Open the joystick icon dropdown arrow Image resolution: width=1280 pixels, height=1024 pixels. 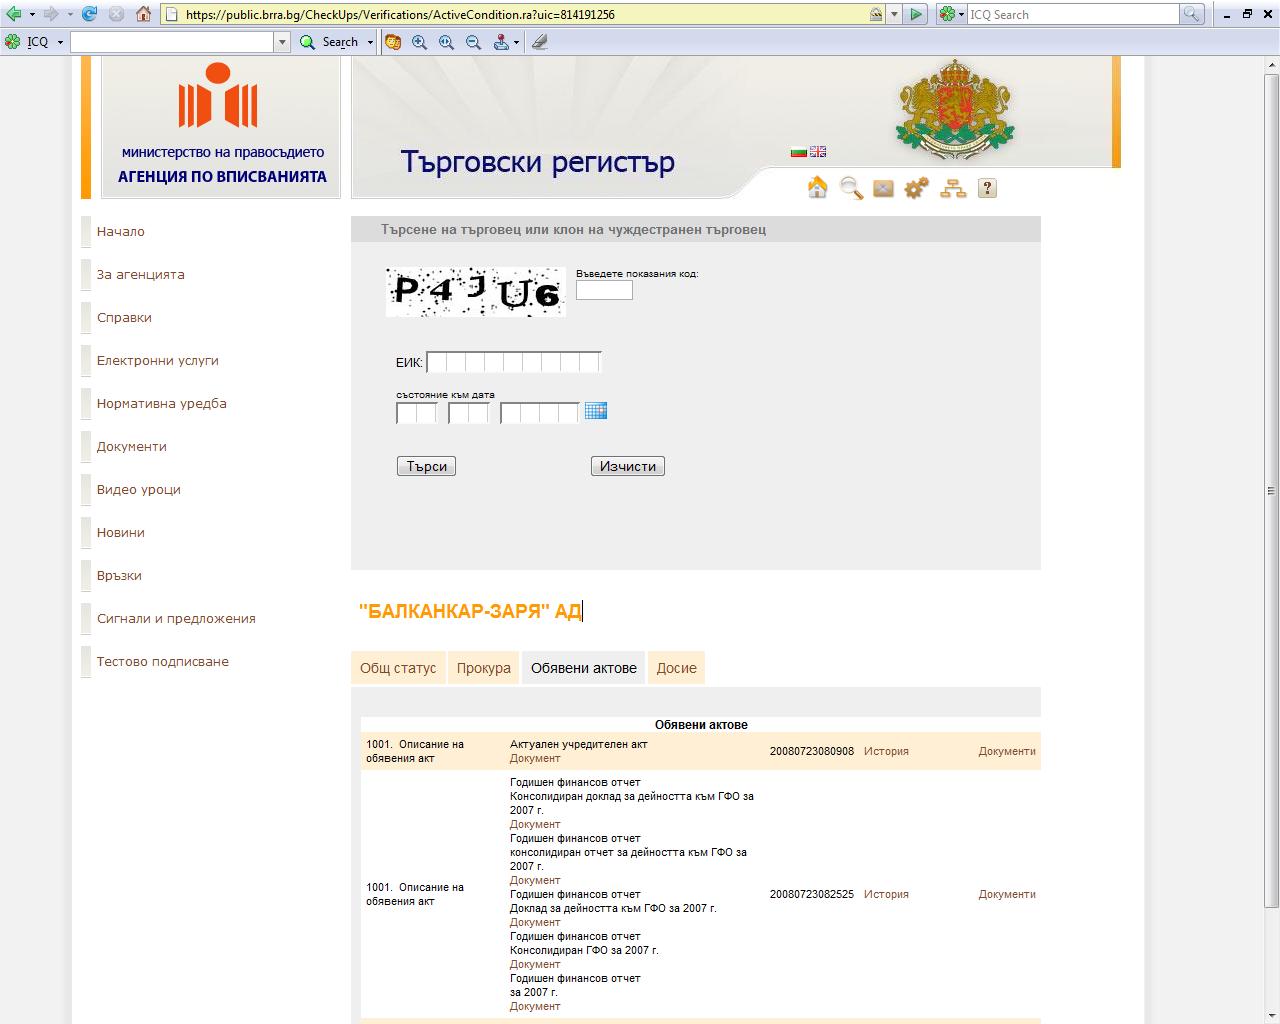pos(516,42)
